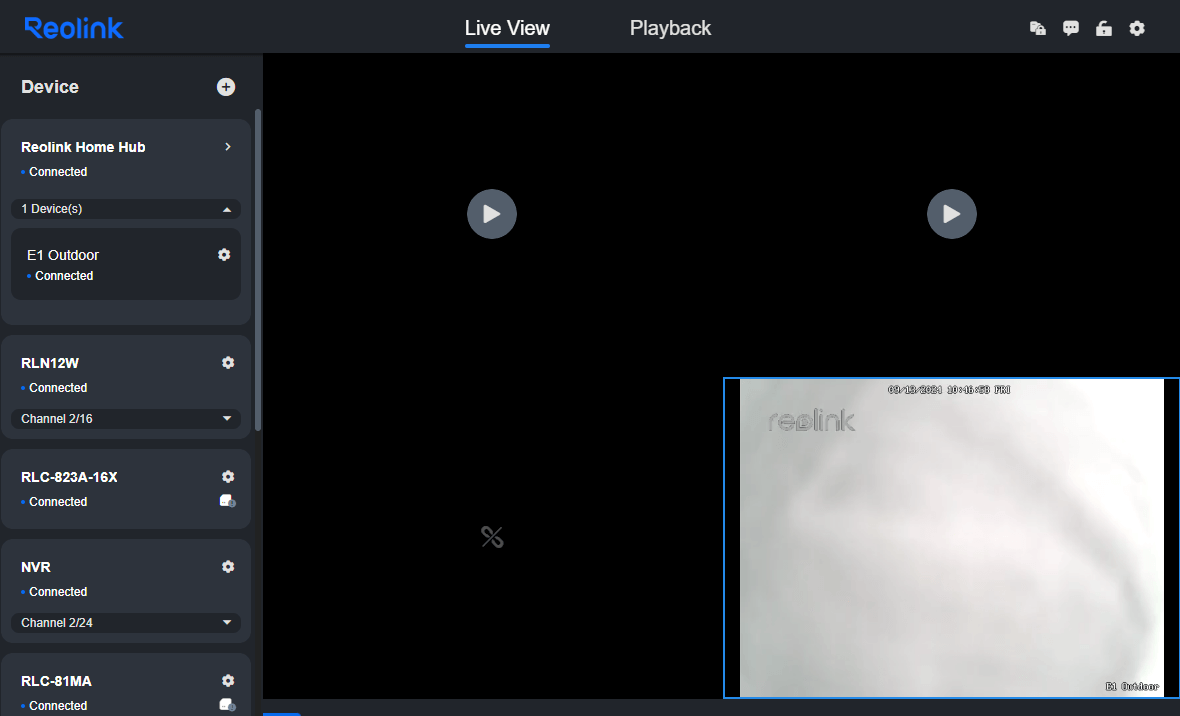The image size is (1180, 716).
Task: Click the Device panel heading
Action: point(50,87)
